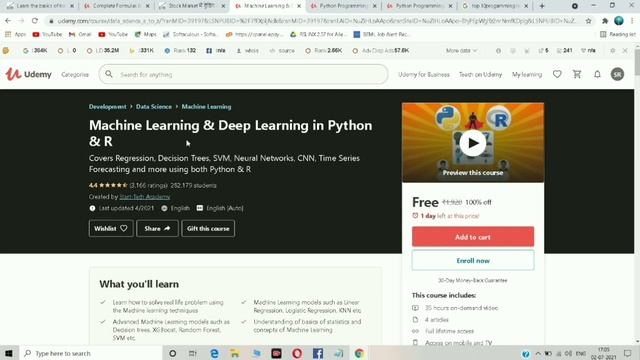Open Facebook app from taskbar
Screen dimensions: 640x360
(318, 353)
